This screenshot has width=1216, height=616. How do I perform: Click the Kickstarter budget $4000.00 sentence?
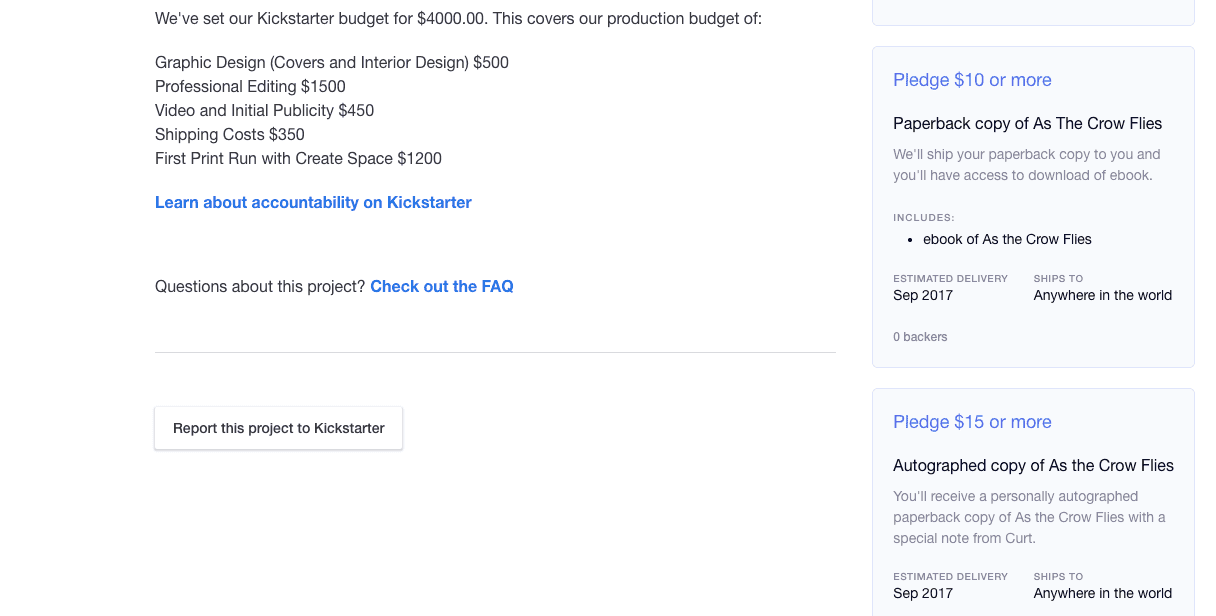458,18
